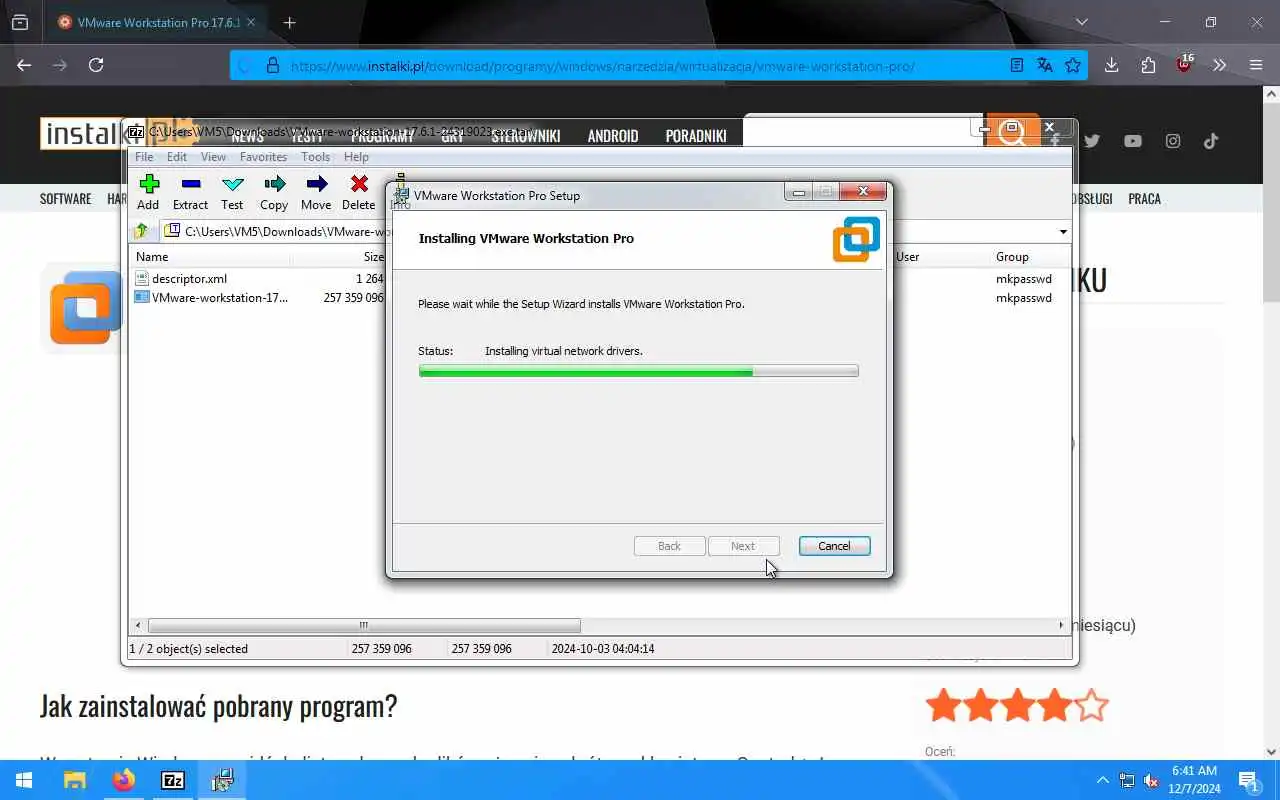Viewport: 1280px width, 800px height.
Task: Click uBlock extension icon with badge
Action: click(x=1185, y=64)
